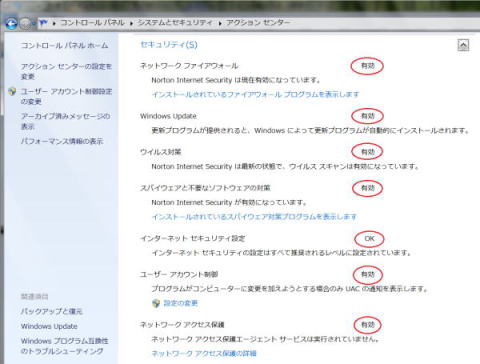This screenshot has height=364, width=480.
Task: Open コントロール パネル in the breadcrumb
Action: (x=92, y=23)
